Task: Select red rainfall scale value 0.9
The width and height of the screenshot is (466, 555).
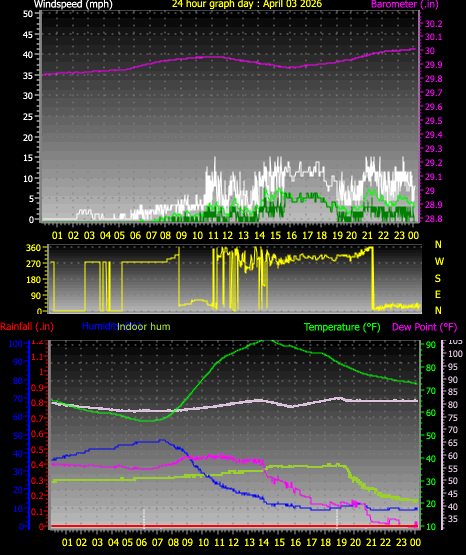Action: coord(38,388)
